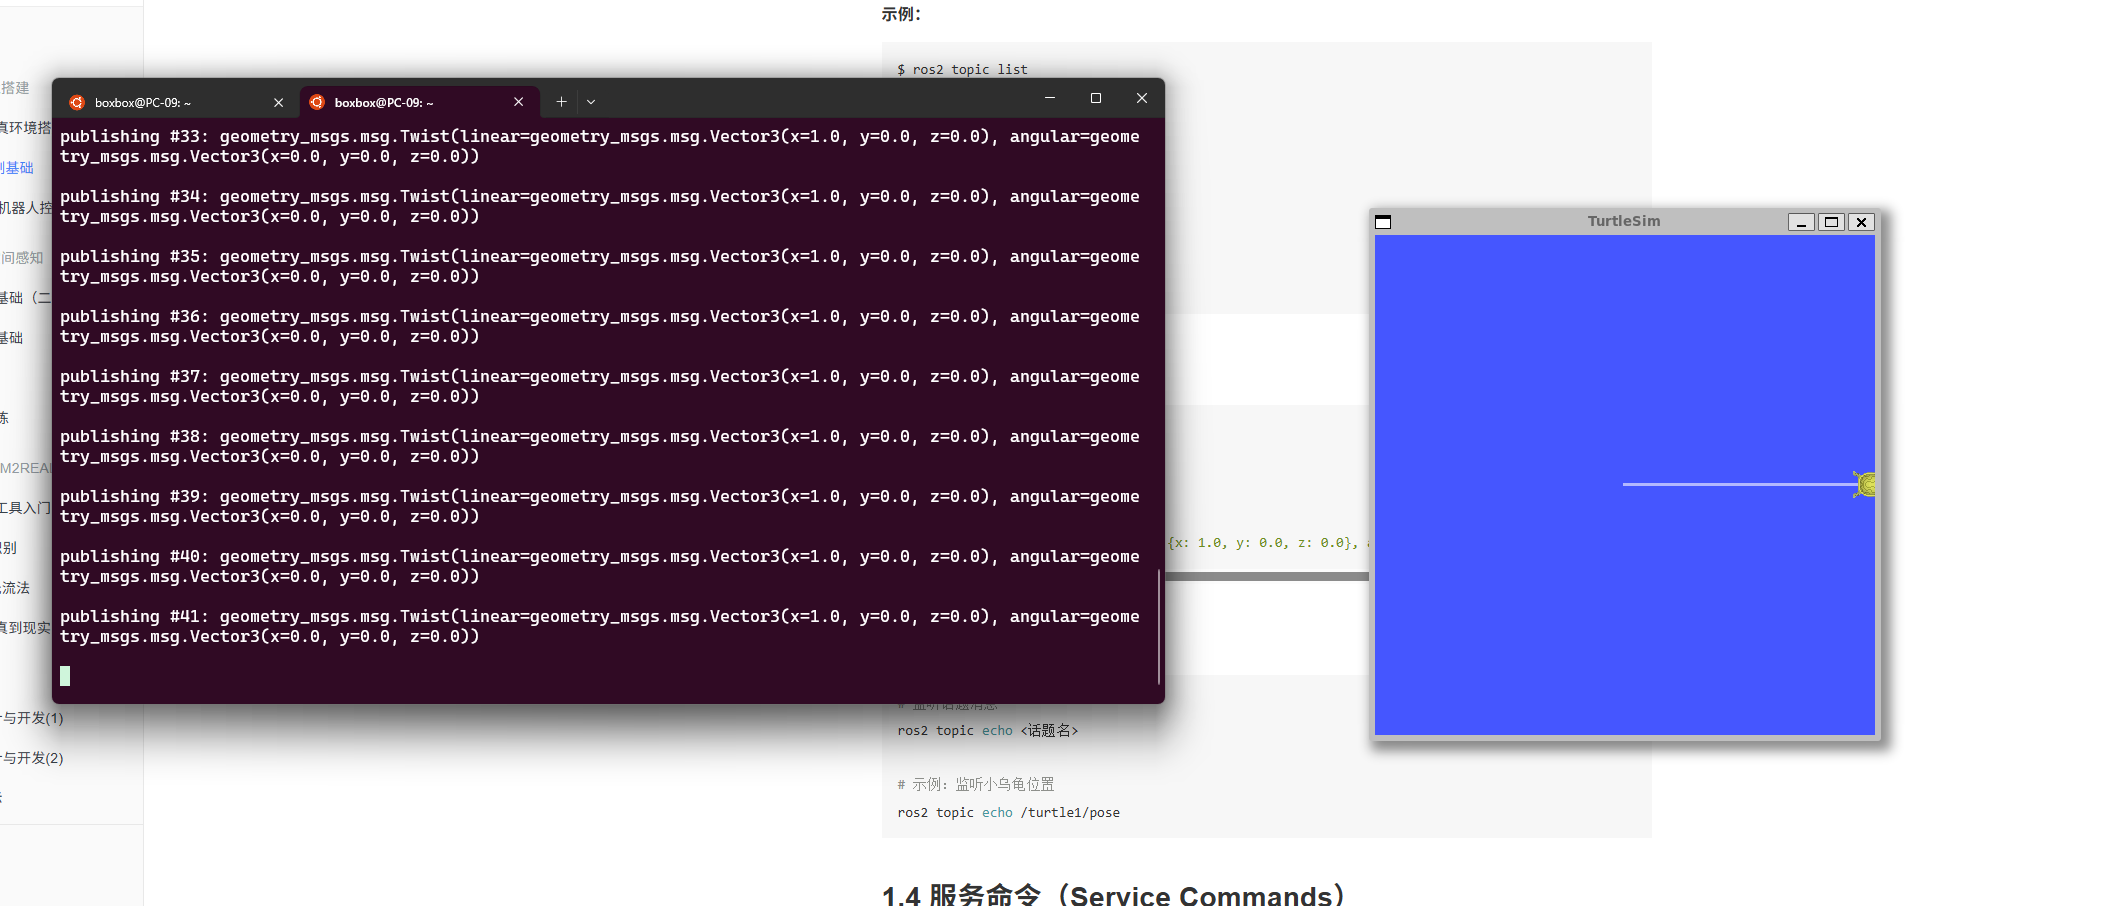Click Ubuntu icon on inactive terminal tab
The width and height of the screenshot is (2114, 906).
pos(77,102)
